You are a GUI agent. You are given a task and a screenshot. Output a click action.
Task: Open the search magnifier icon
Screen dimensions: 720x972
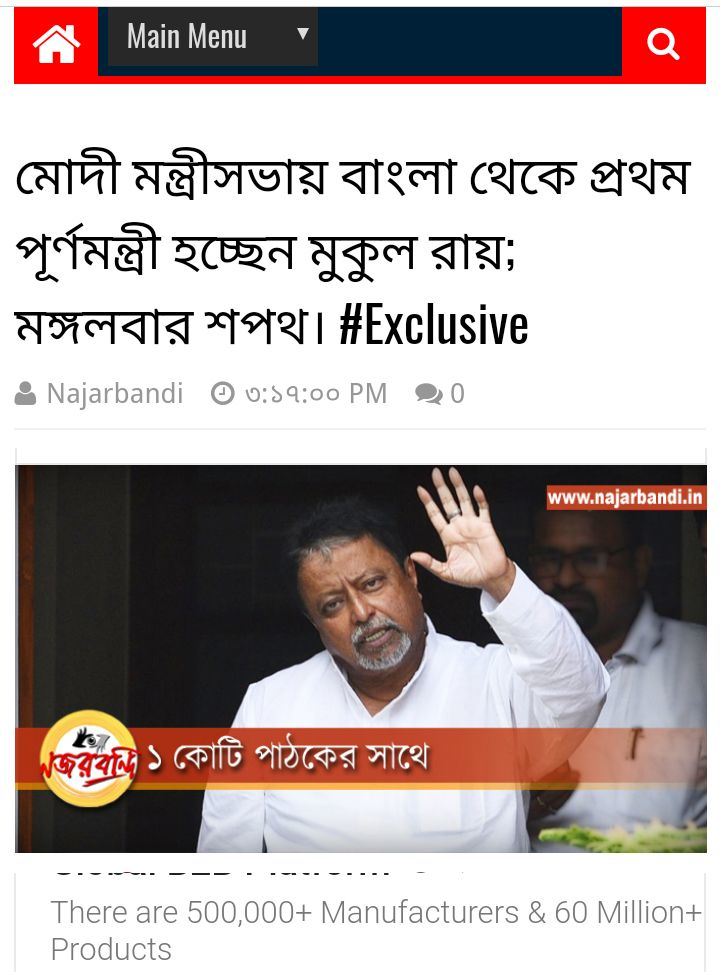tap(663, 44)
